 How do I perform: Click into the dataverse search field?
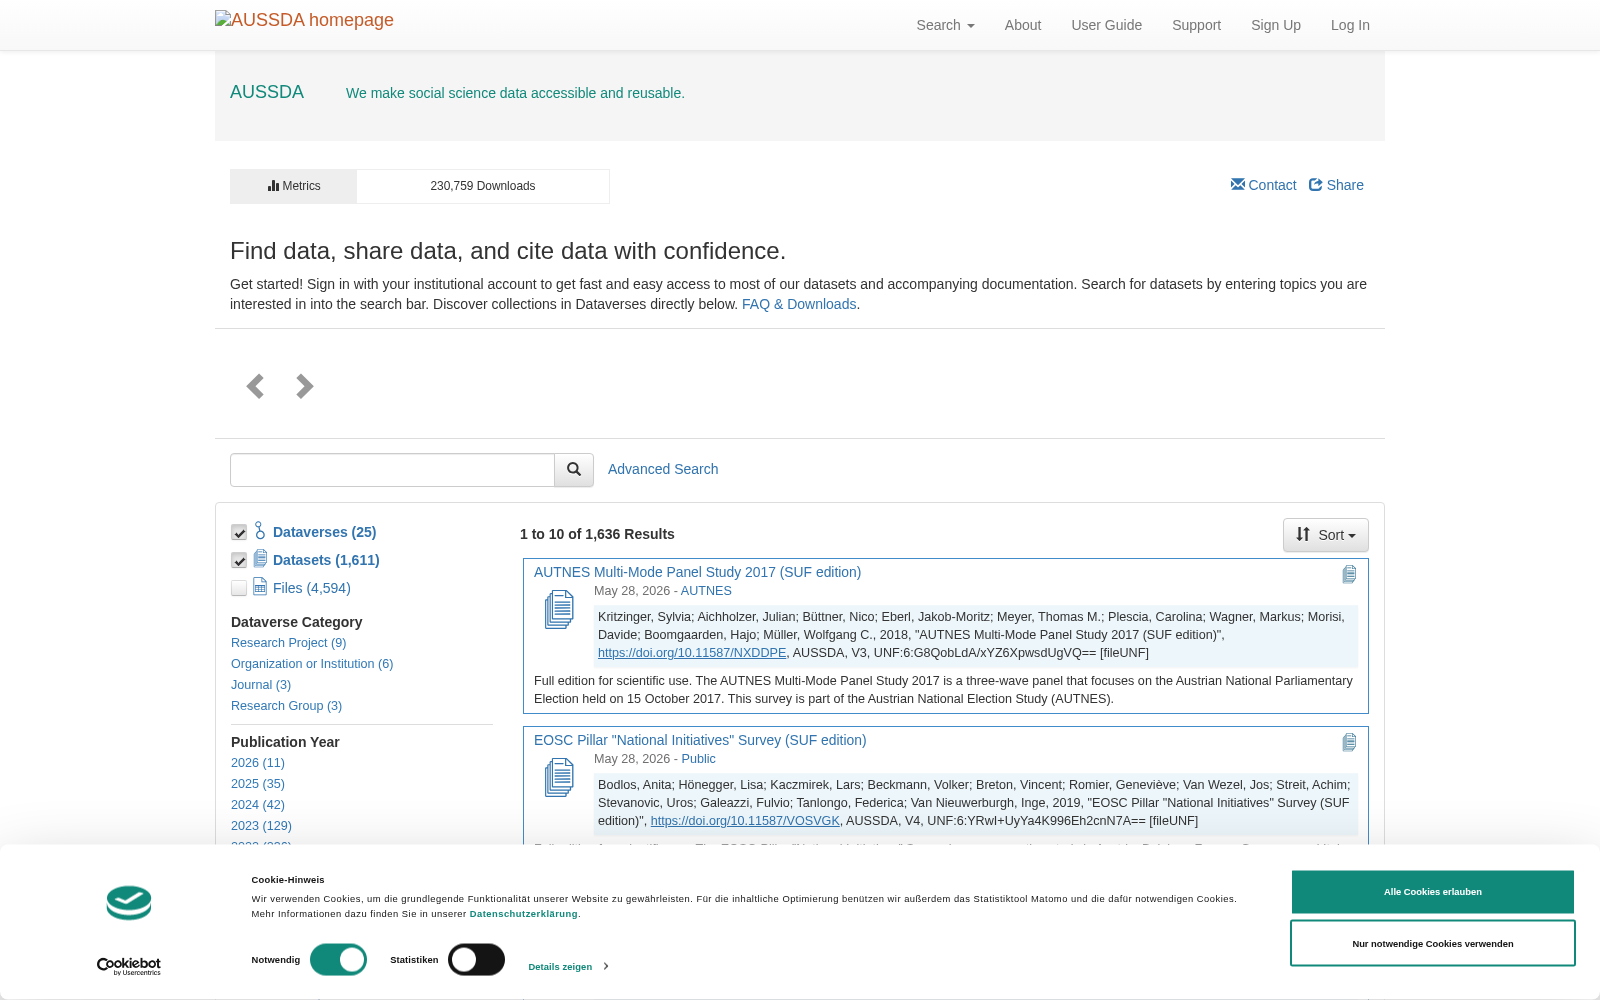pos(392,470)
